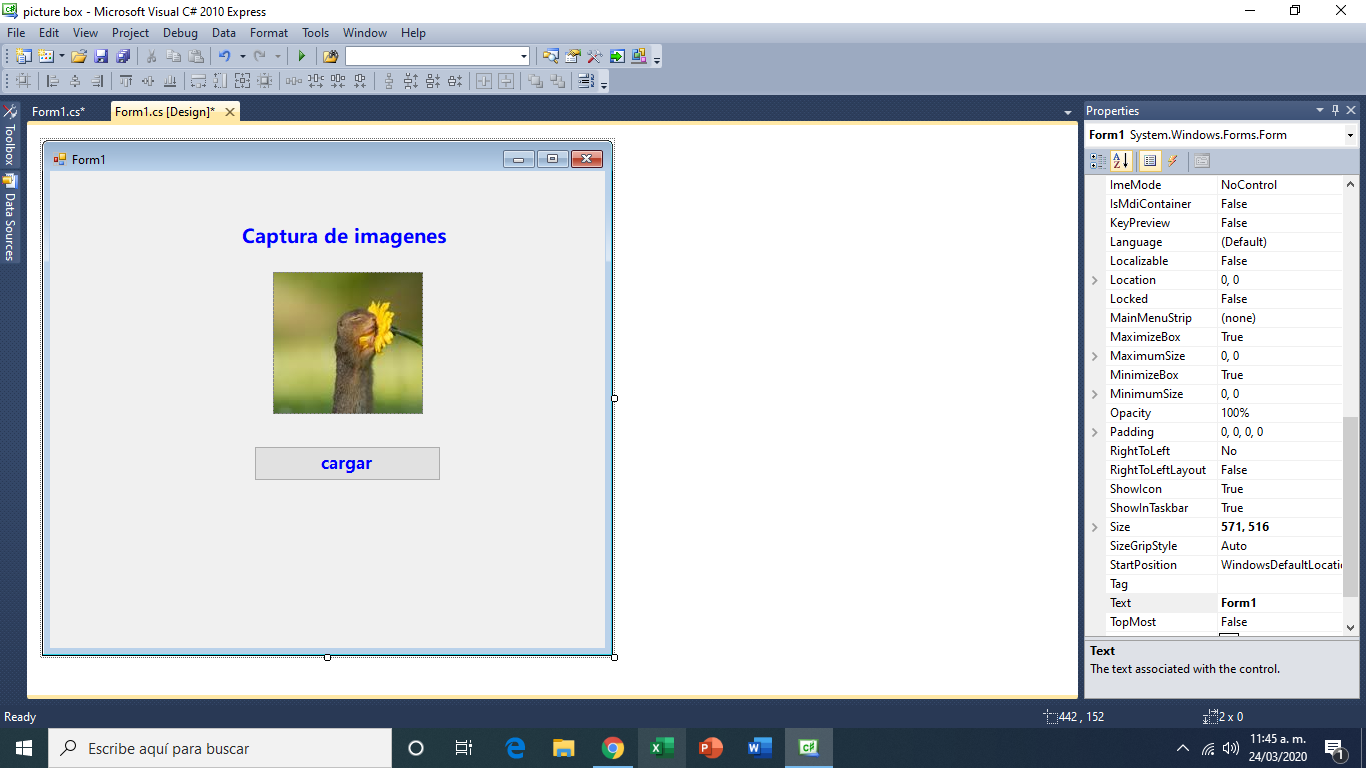
Task: Expand the Padding property row
Action: tap(1095, 432)
